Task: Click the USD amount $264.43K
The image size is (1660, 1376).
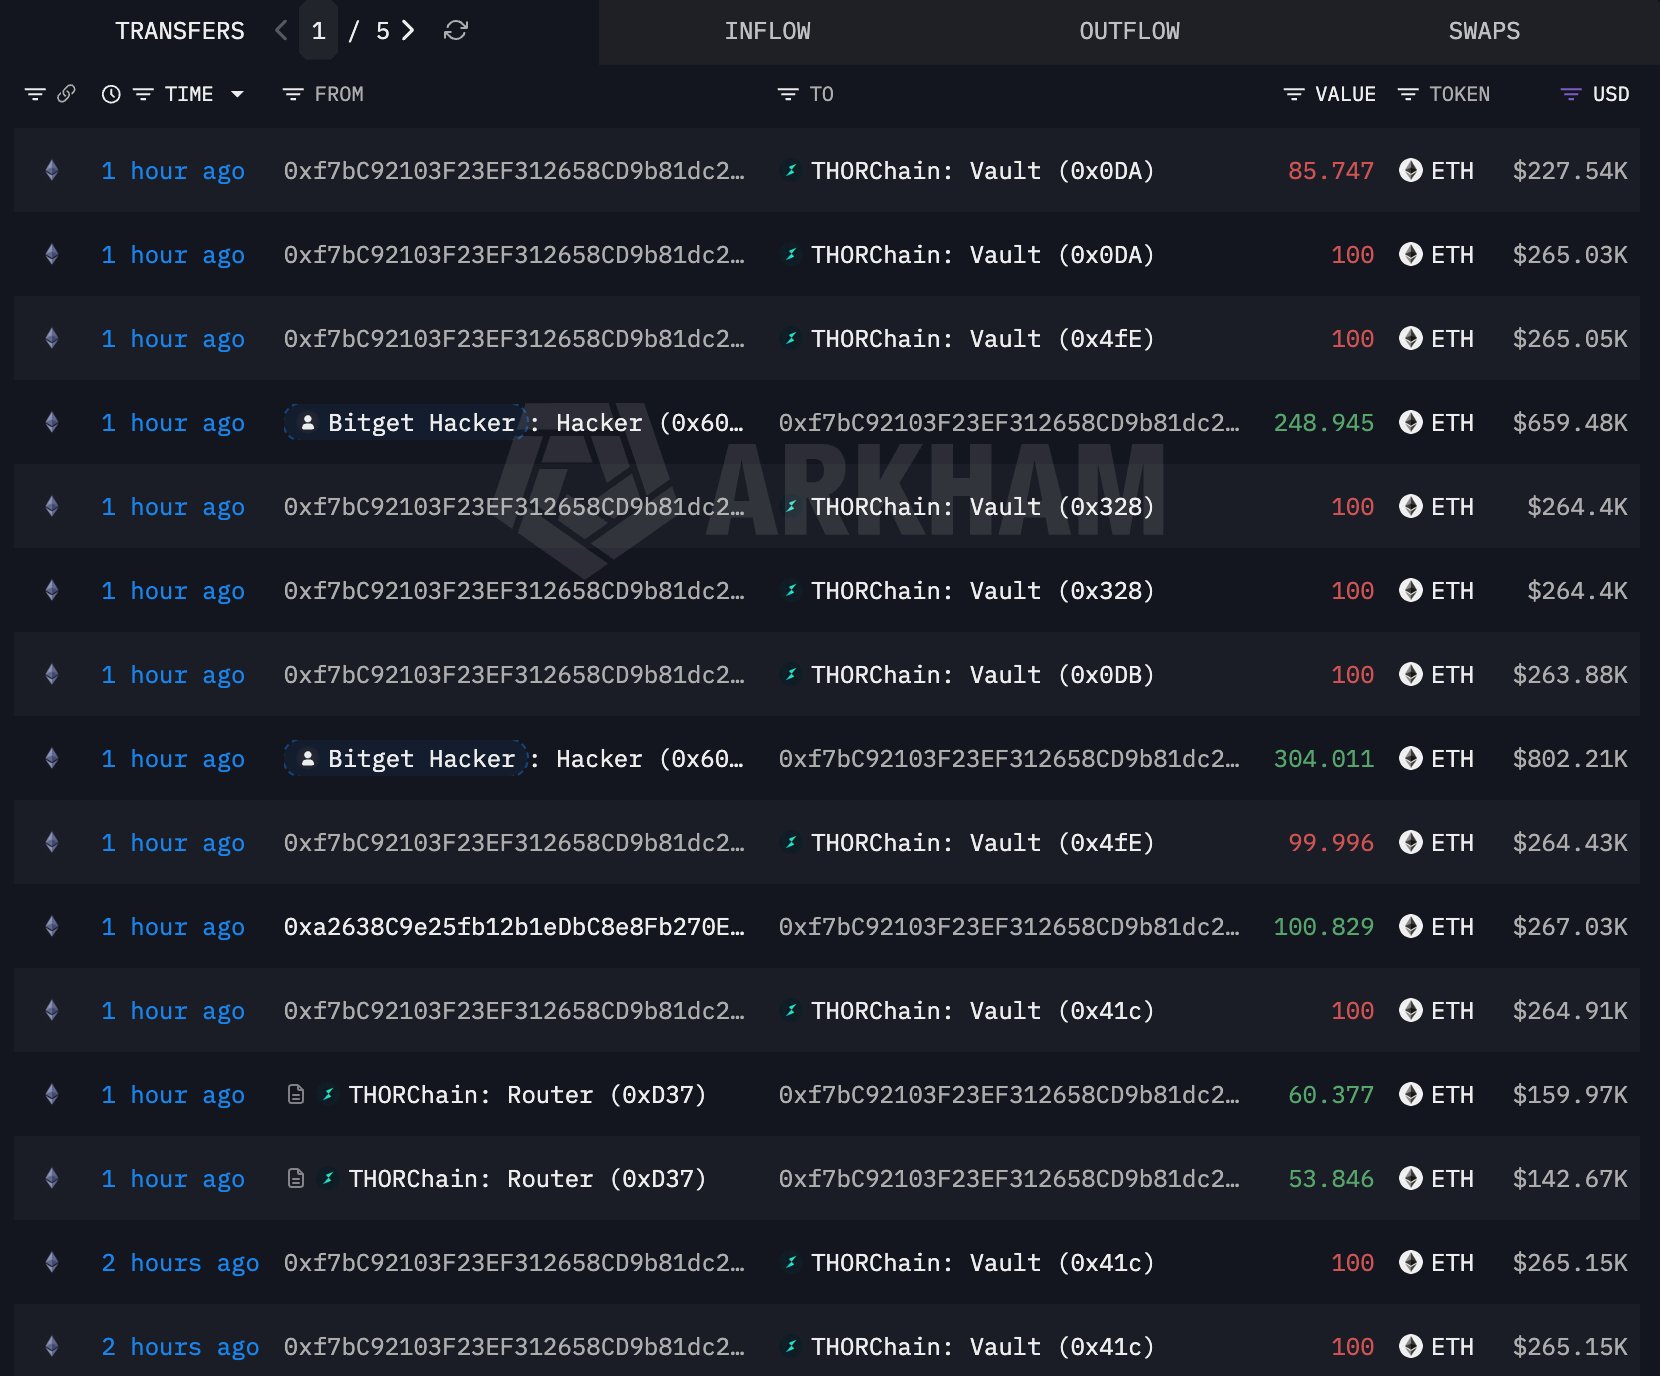Action: tap(1570, 842)
